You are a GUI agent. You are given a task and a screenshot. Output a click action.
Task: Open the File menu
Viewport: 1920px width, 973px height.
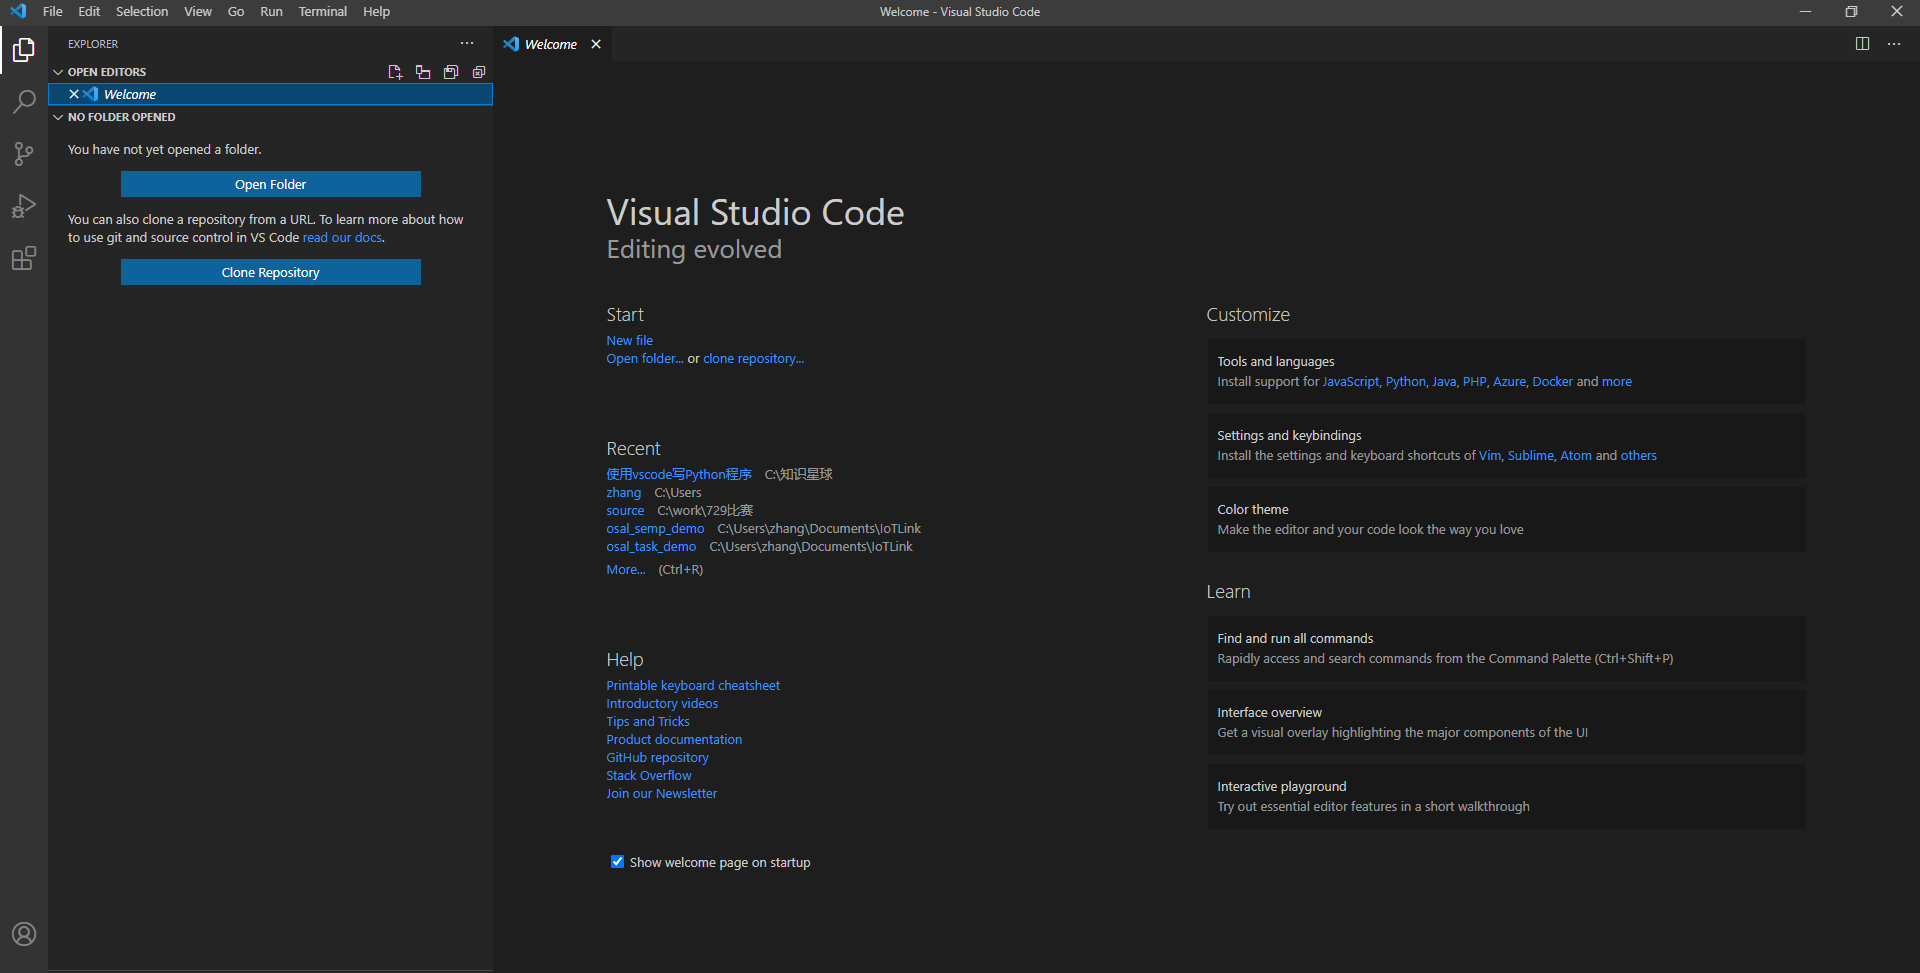[x=53, y=12]
